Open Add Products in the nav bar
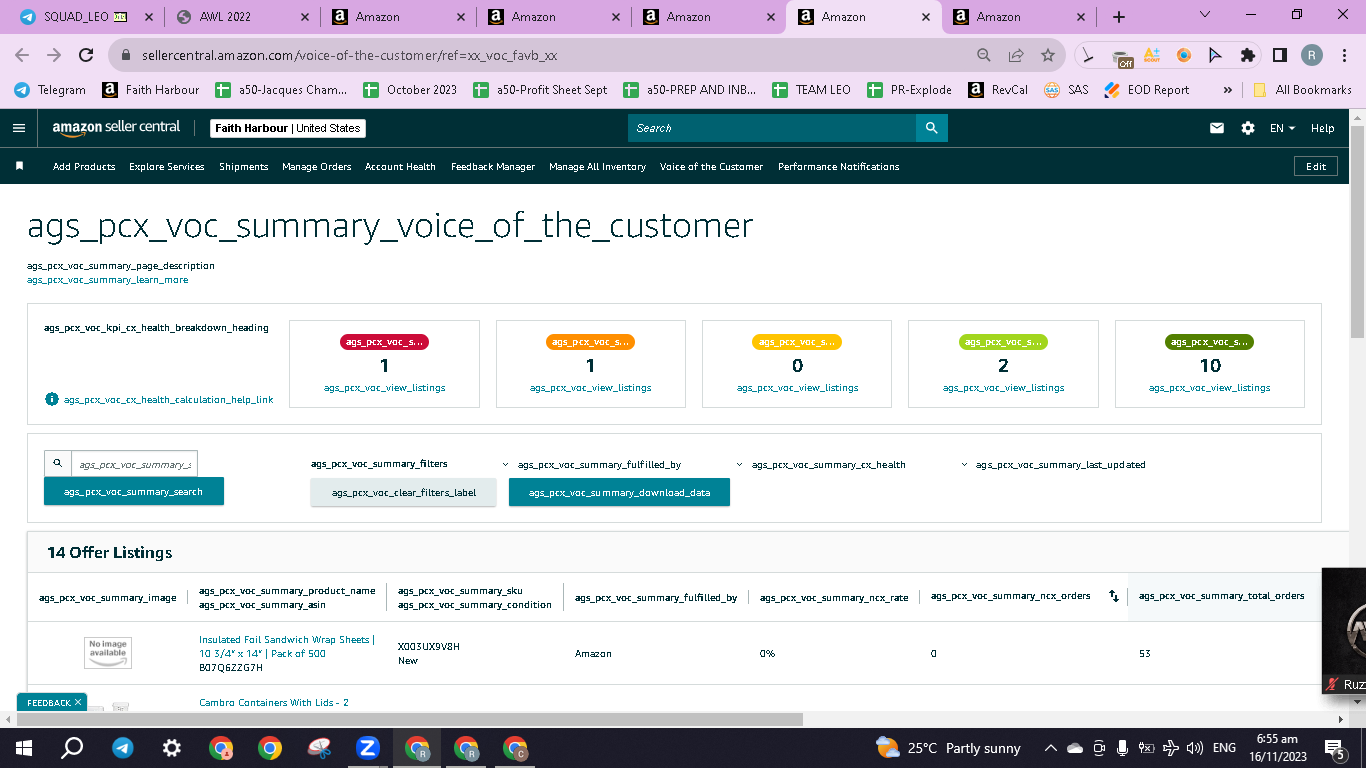Screen dimensions: 1366x768 84,166
